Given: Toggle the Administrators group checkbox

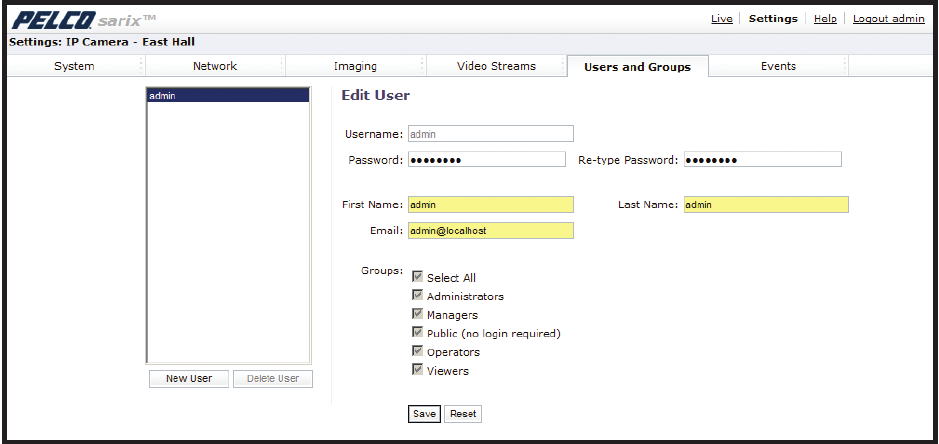Looking at the screenshot, I should 418,296.
